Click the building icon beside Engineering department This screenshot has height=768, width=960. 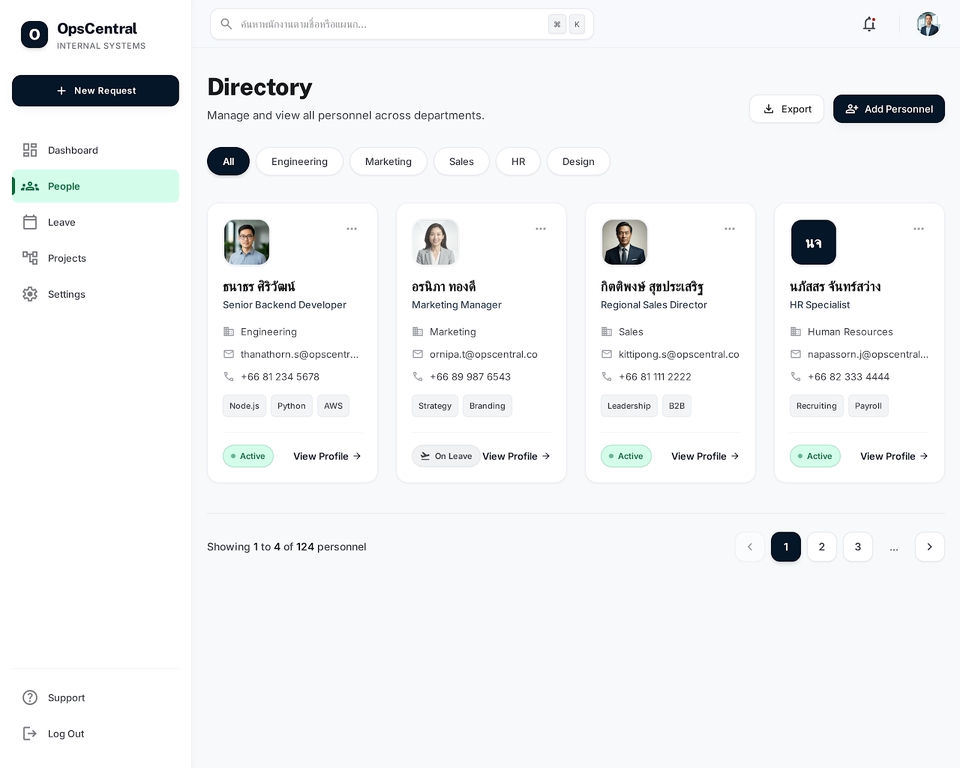click(228, 331)
